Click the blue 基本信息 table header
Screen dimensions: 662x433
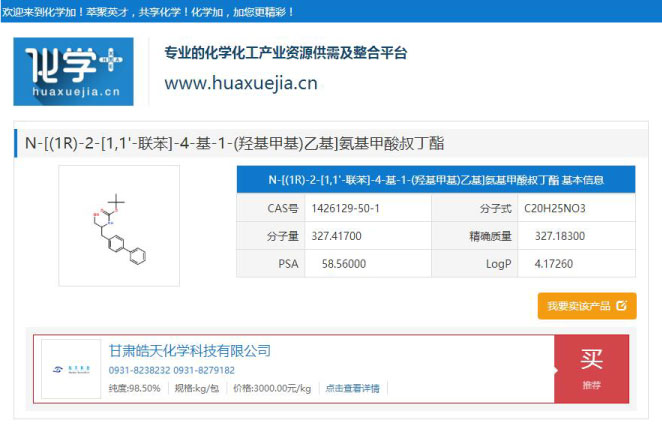(435, 180)
